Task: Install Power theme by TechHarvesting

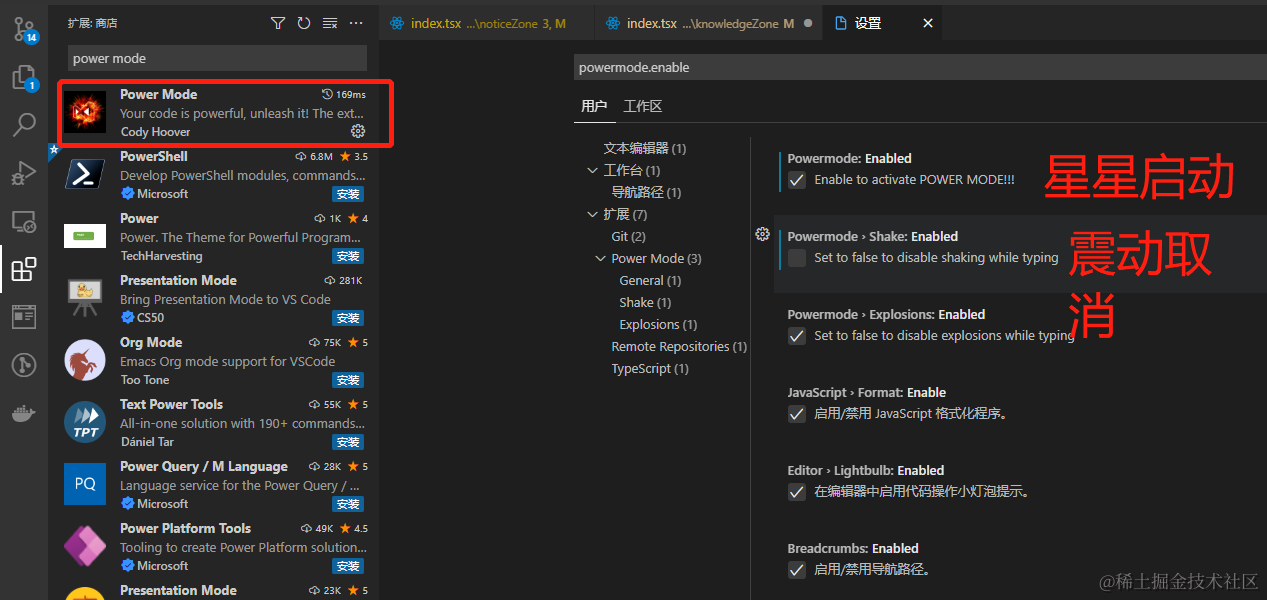Action: pos(348,256)
